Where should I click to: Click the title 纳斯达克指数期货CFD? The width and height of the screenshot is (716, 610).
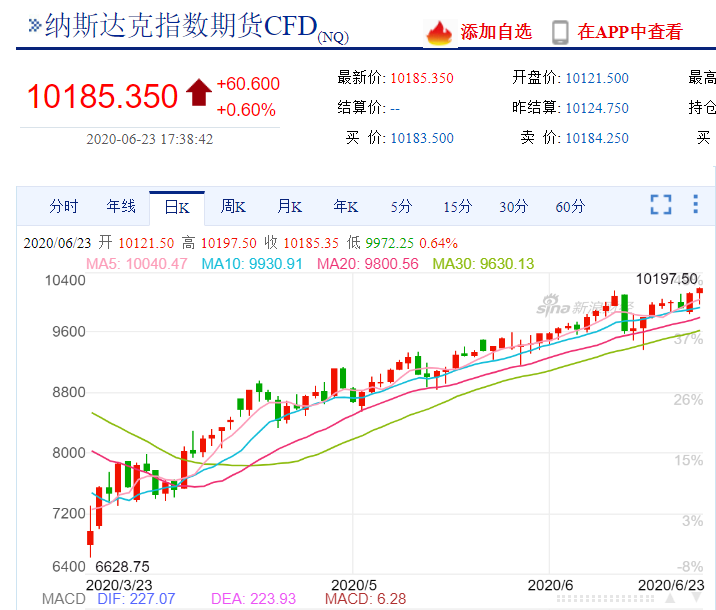tap(181, 26)
